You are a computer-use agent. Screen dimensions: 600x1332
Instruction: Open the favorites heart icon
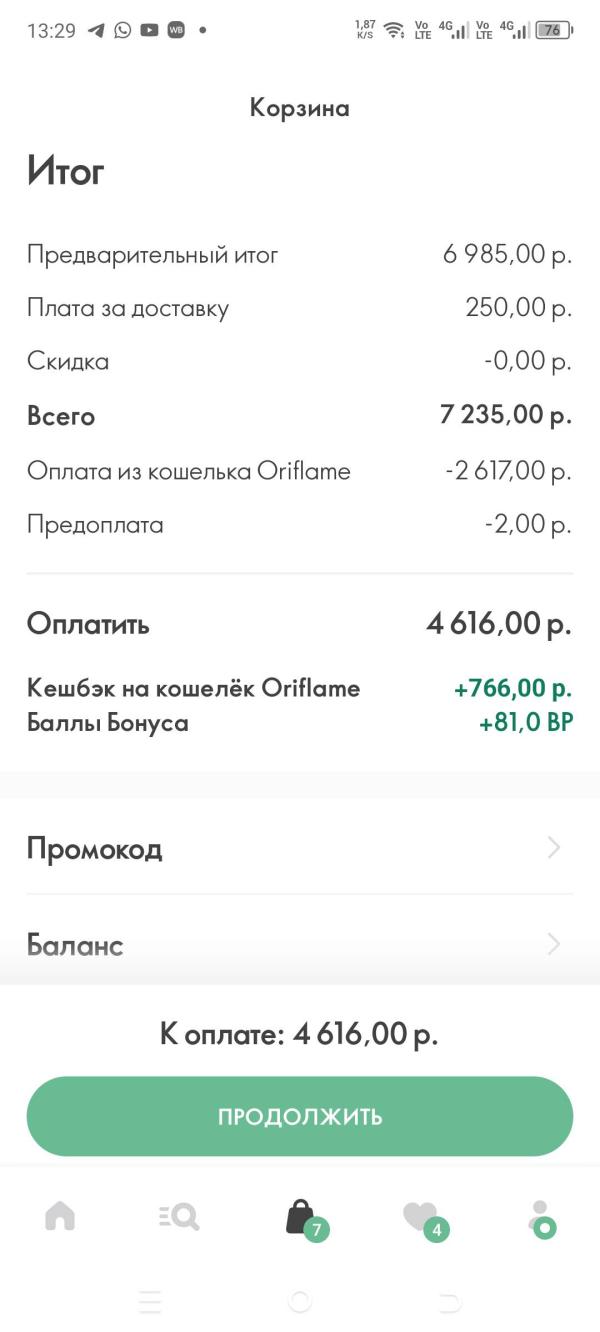[420, 1216]
